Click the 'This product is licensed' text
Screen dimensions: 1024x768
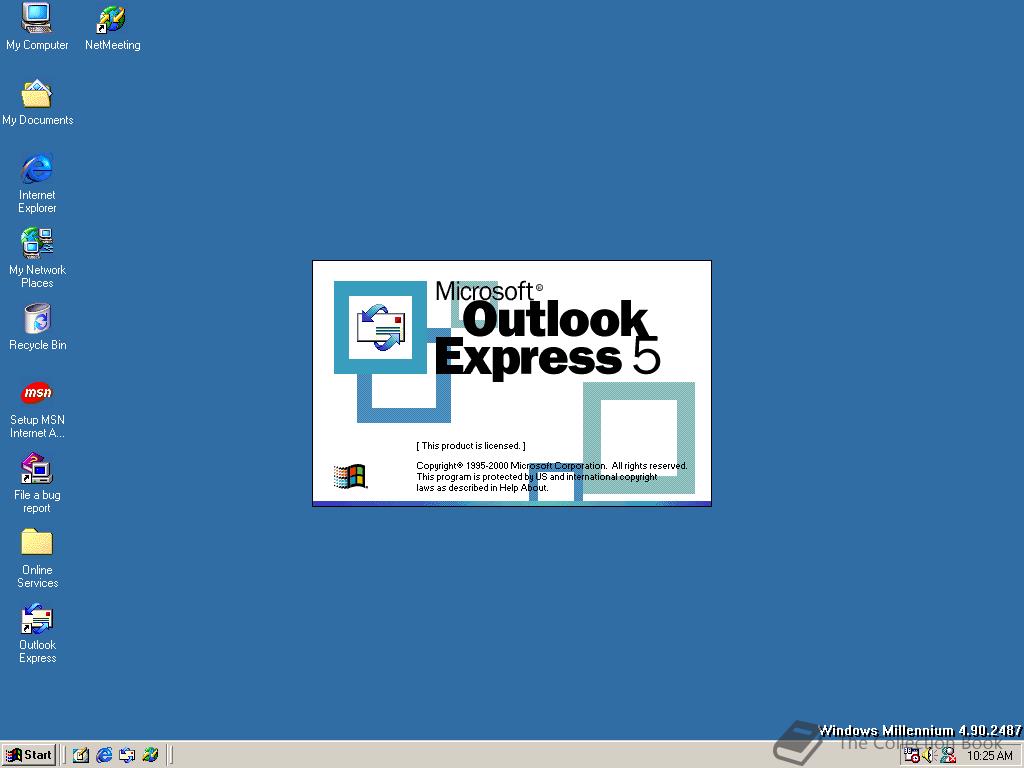471,445
